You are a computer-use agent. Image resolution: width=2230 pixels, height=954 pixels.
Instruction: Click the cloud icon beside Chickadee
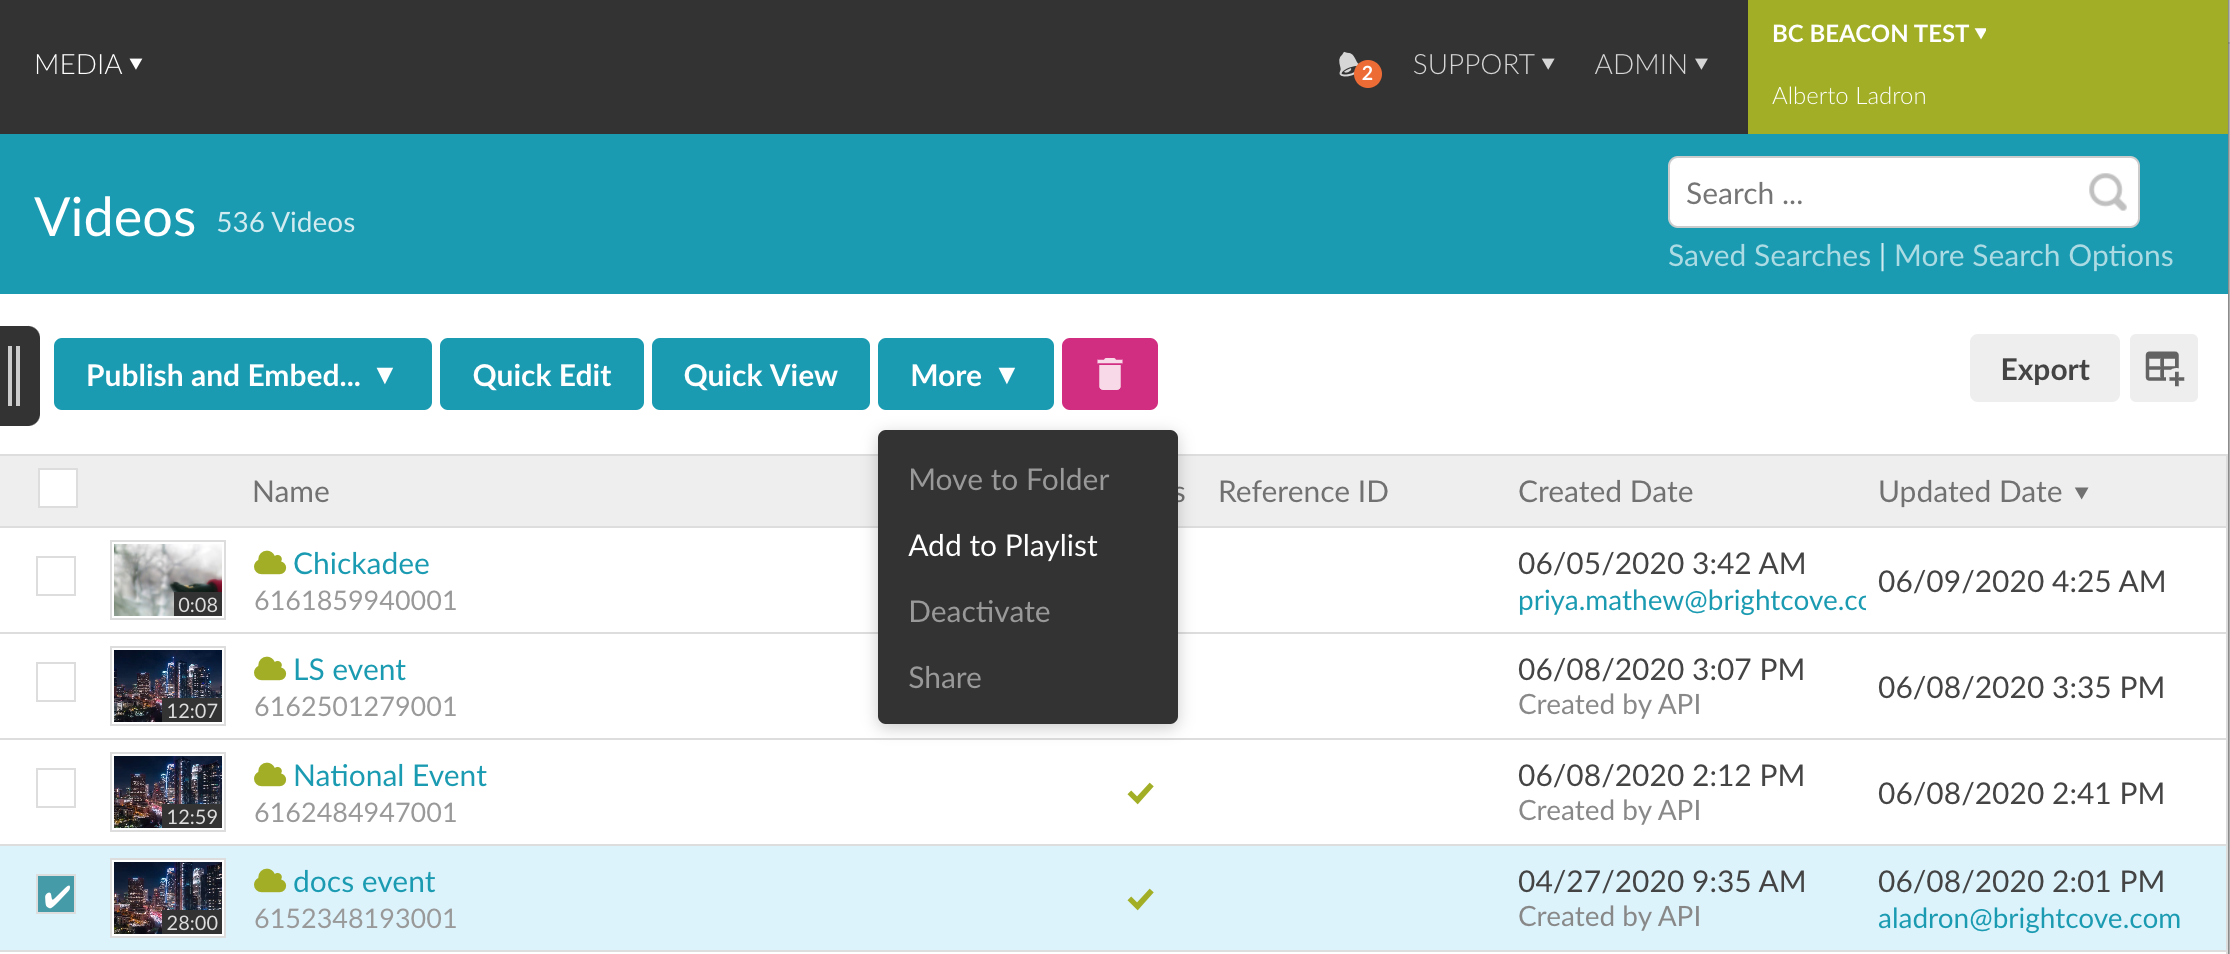(269, 563)
